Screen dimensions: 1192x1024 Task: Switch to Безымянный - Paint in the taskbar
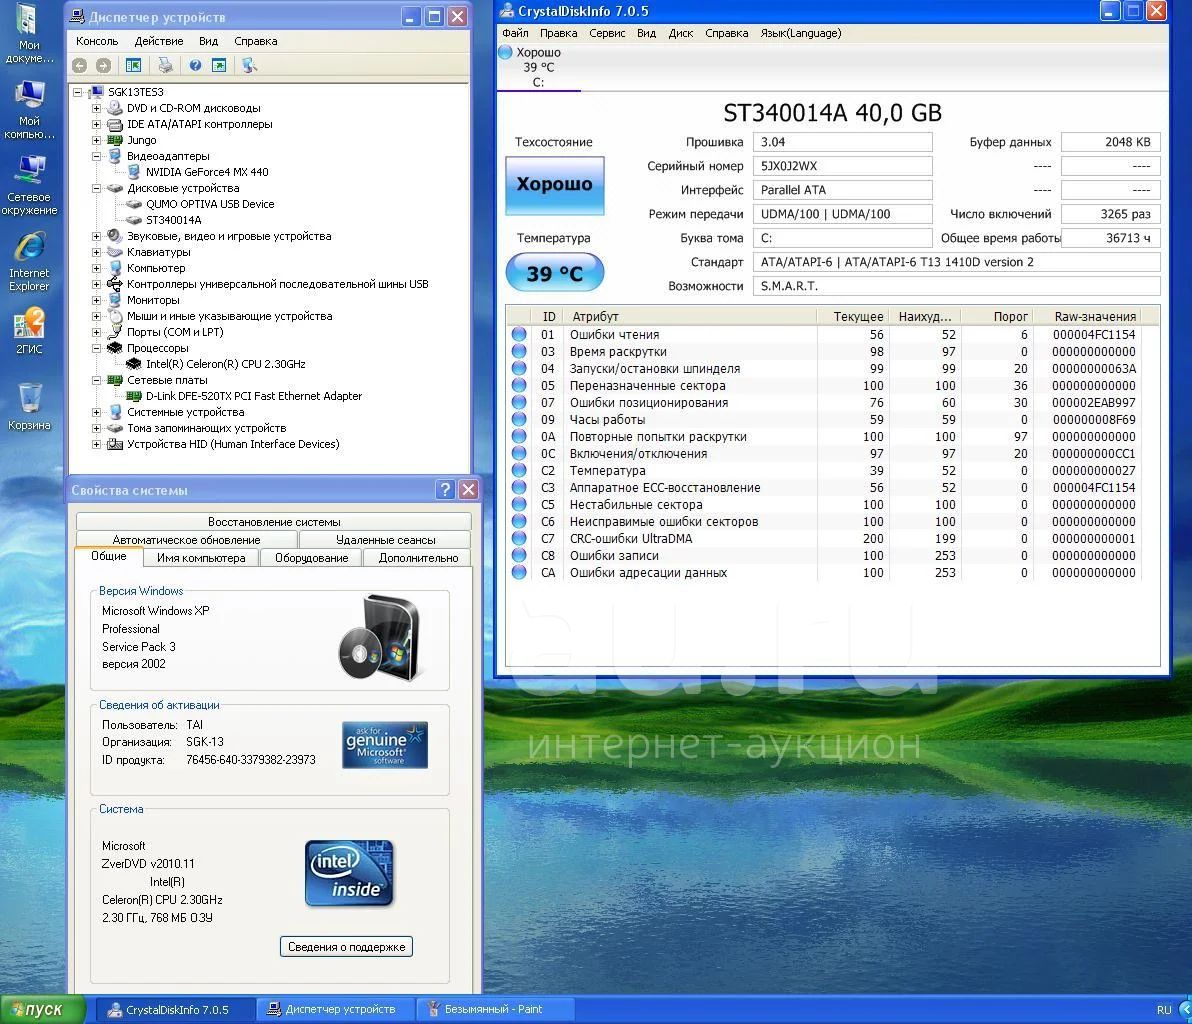click(x=494, y=1010)
